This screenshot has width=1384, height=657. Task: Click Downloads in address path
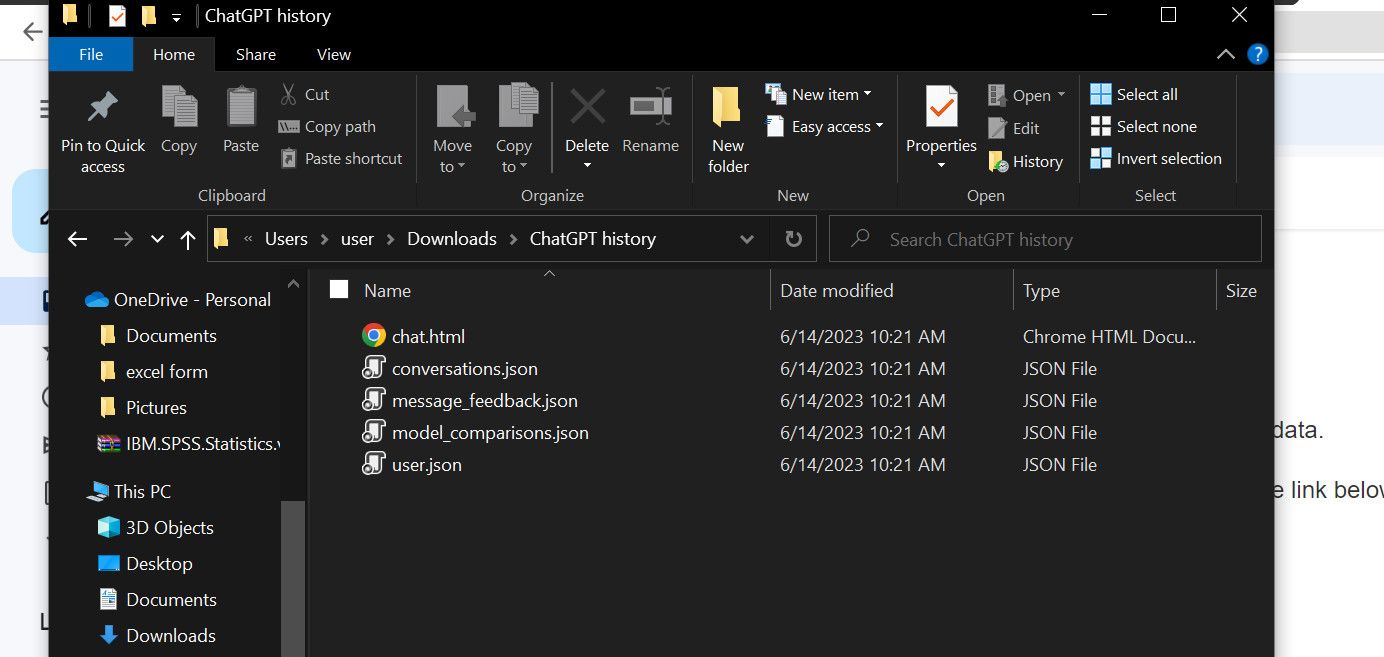click(x=452, y=239)
